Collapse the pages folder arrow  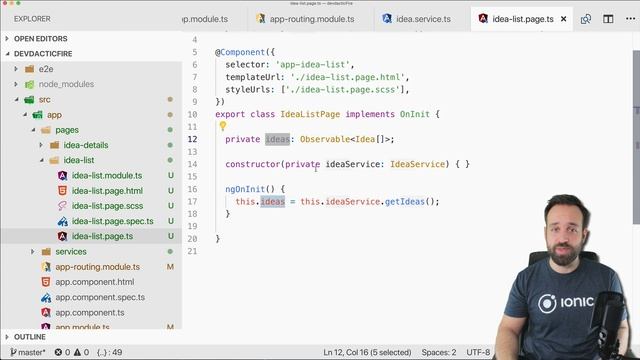tap(33, 130)
